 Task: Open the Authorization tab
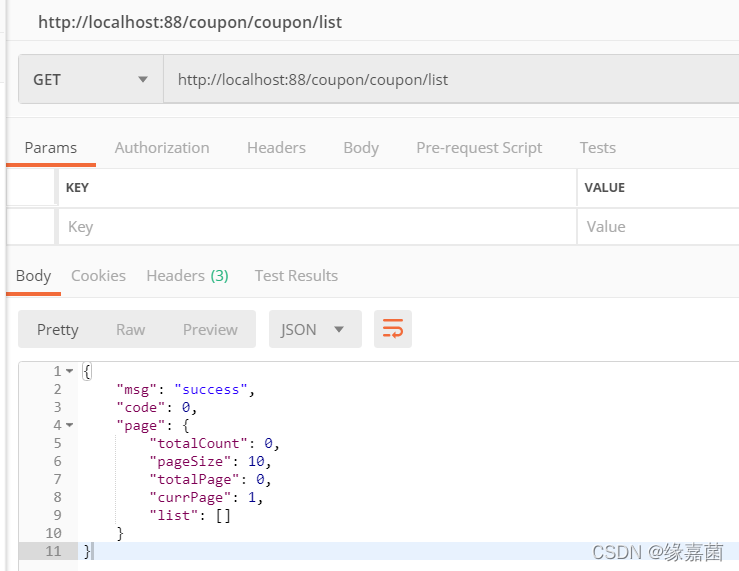(x=162, y=148)
